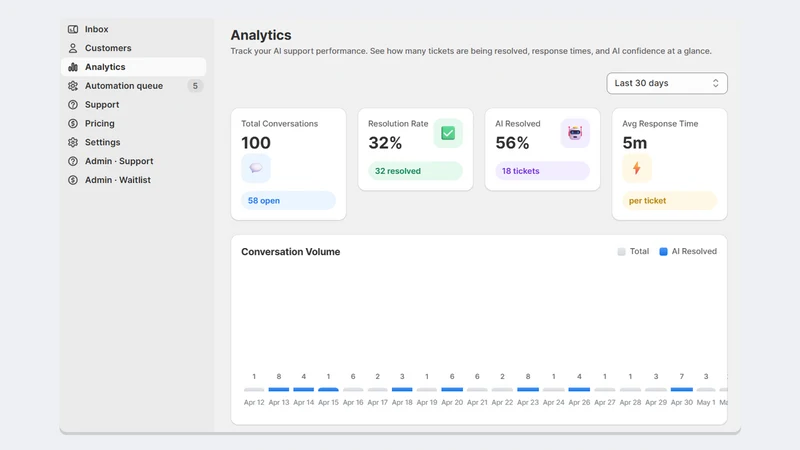Click the green checkmark Resolution Rate icon
Screen dimensions: 800x450
[448, 133]
